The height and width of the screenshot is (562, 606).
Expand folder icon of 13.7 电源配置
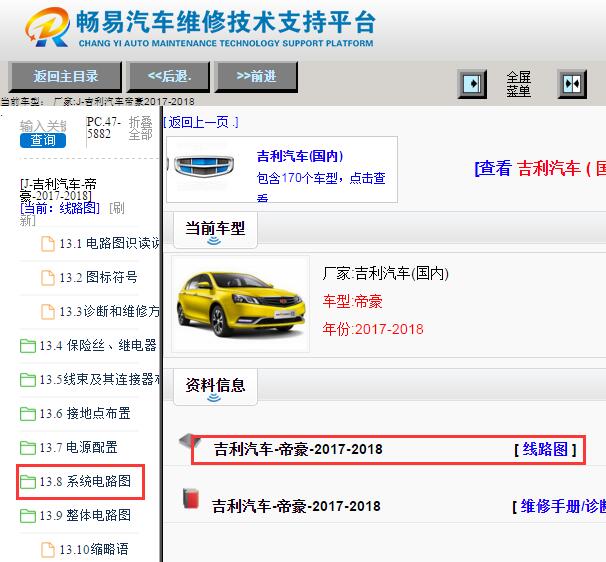pos(28,448)
